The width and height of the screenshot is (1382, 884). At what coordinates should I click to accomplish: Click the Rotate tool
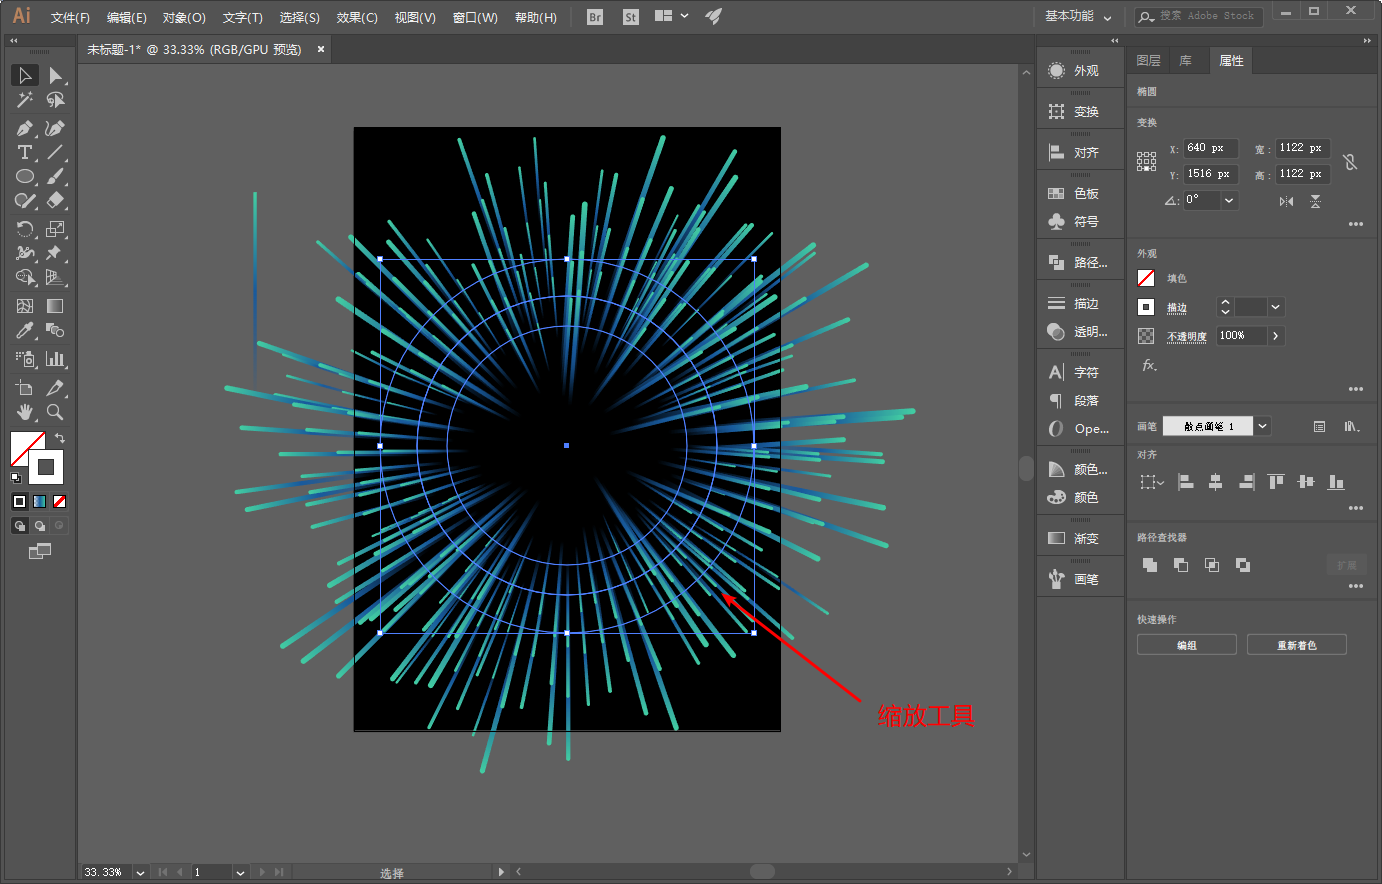pyautogui.click(x=24, y=229)
